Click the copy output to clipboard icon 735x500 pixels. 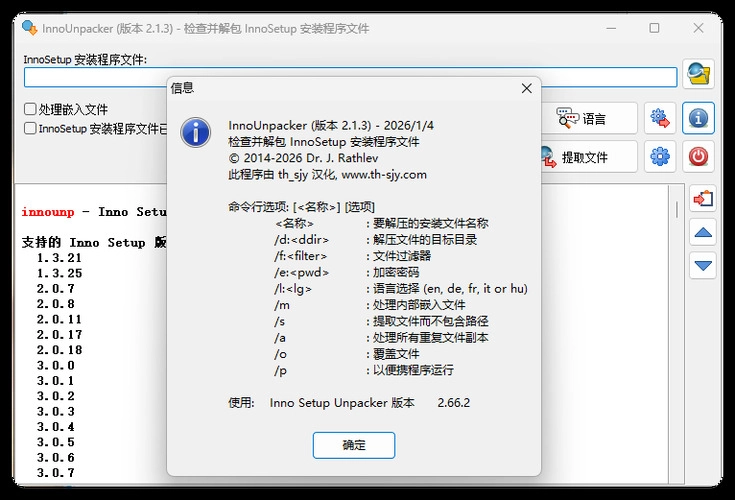pos(703,198)
